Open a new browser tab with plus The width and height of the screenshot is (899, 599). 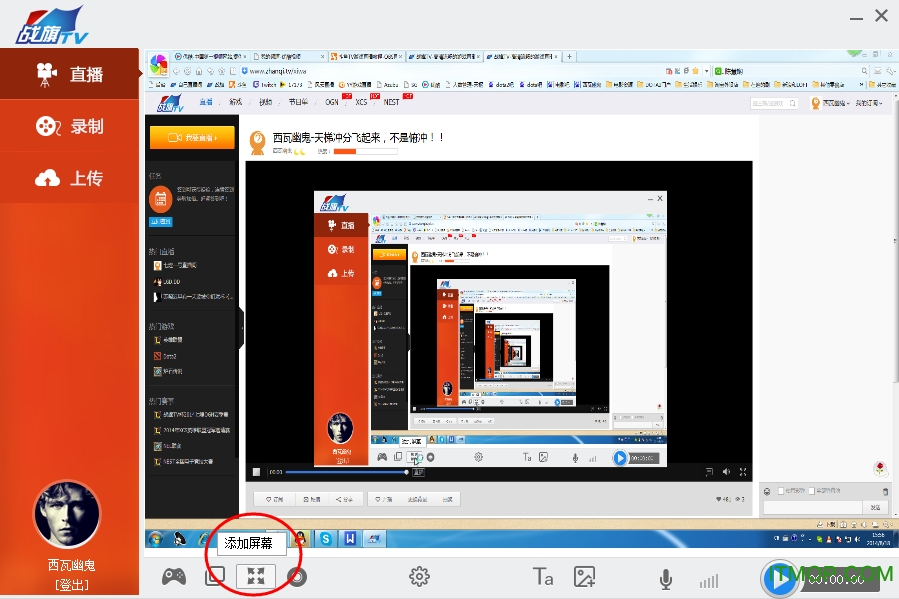[x=569, y=56]
